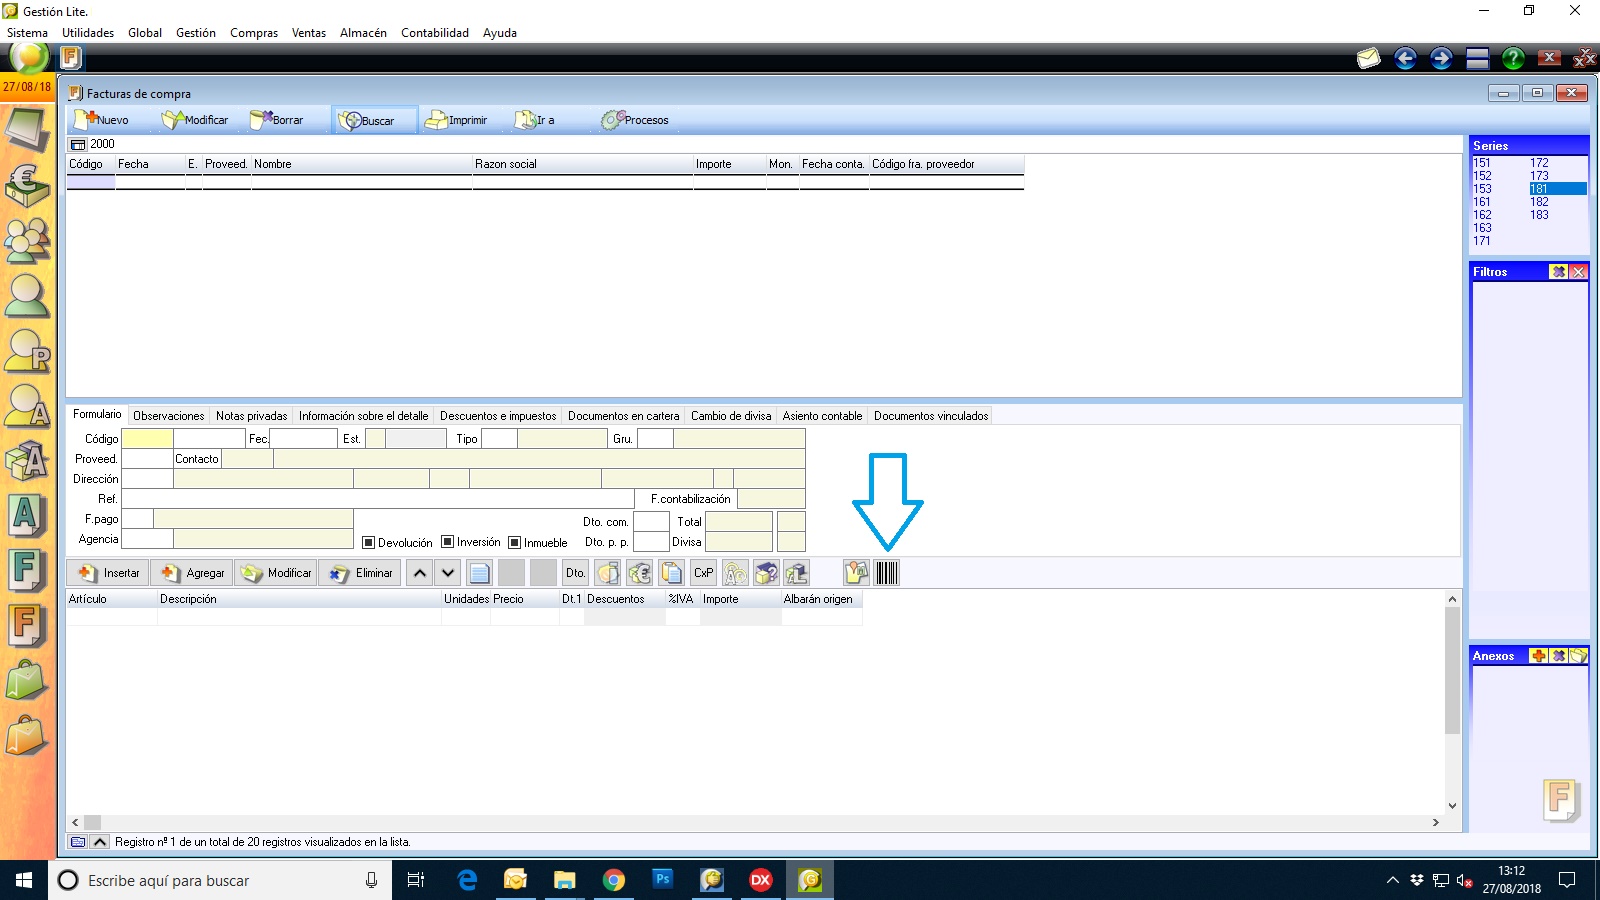
Task: Switch to the Asiento contable tab
Action: 822,416
